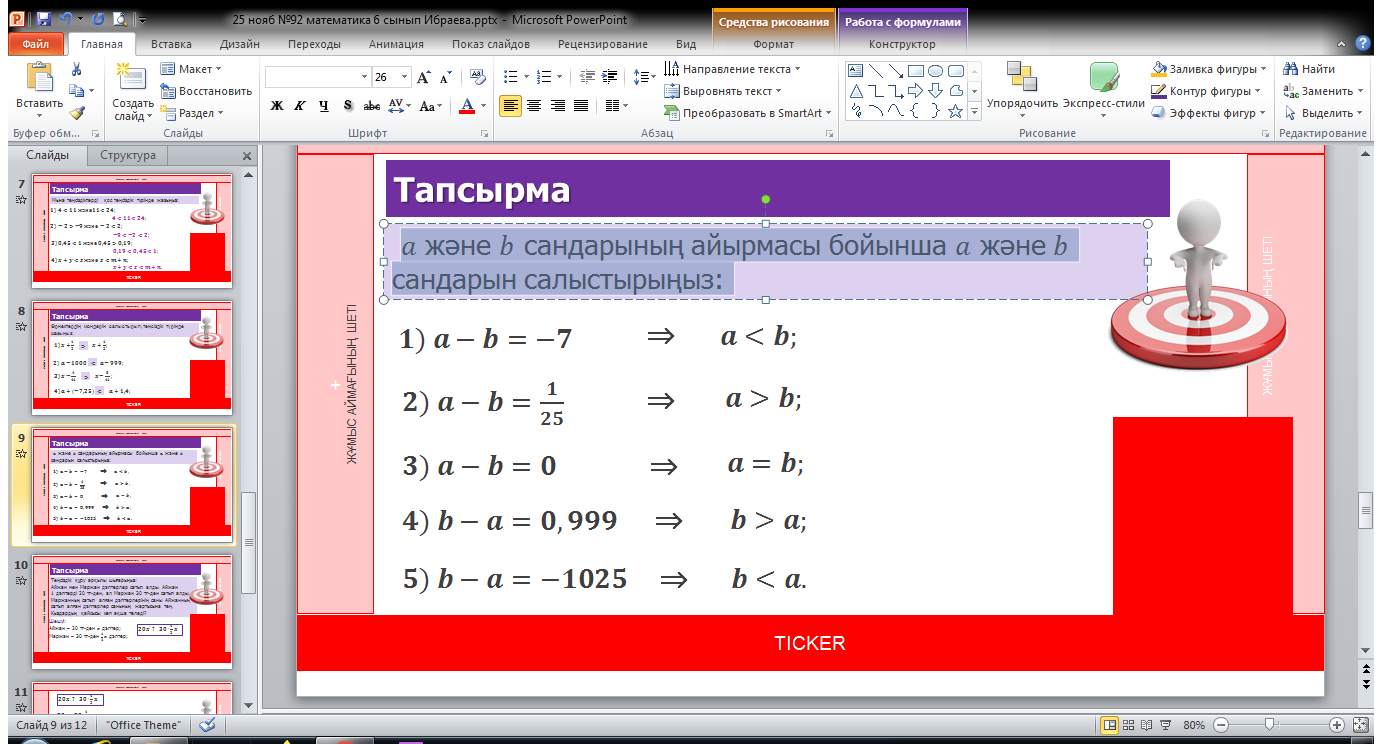Switch to the Анимация ribbon tab
This screenshot has width=1382, height=744.
click(x=396, y=44)
